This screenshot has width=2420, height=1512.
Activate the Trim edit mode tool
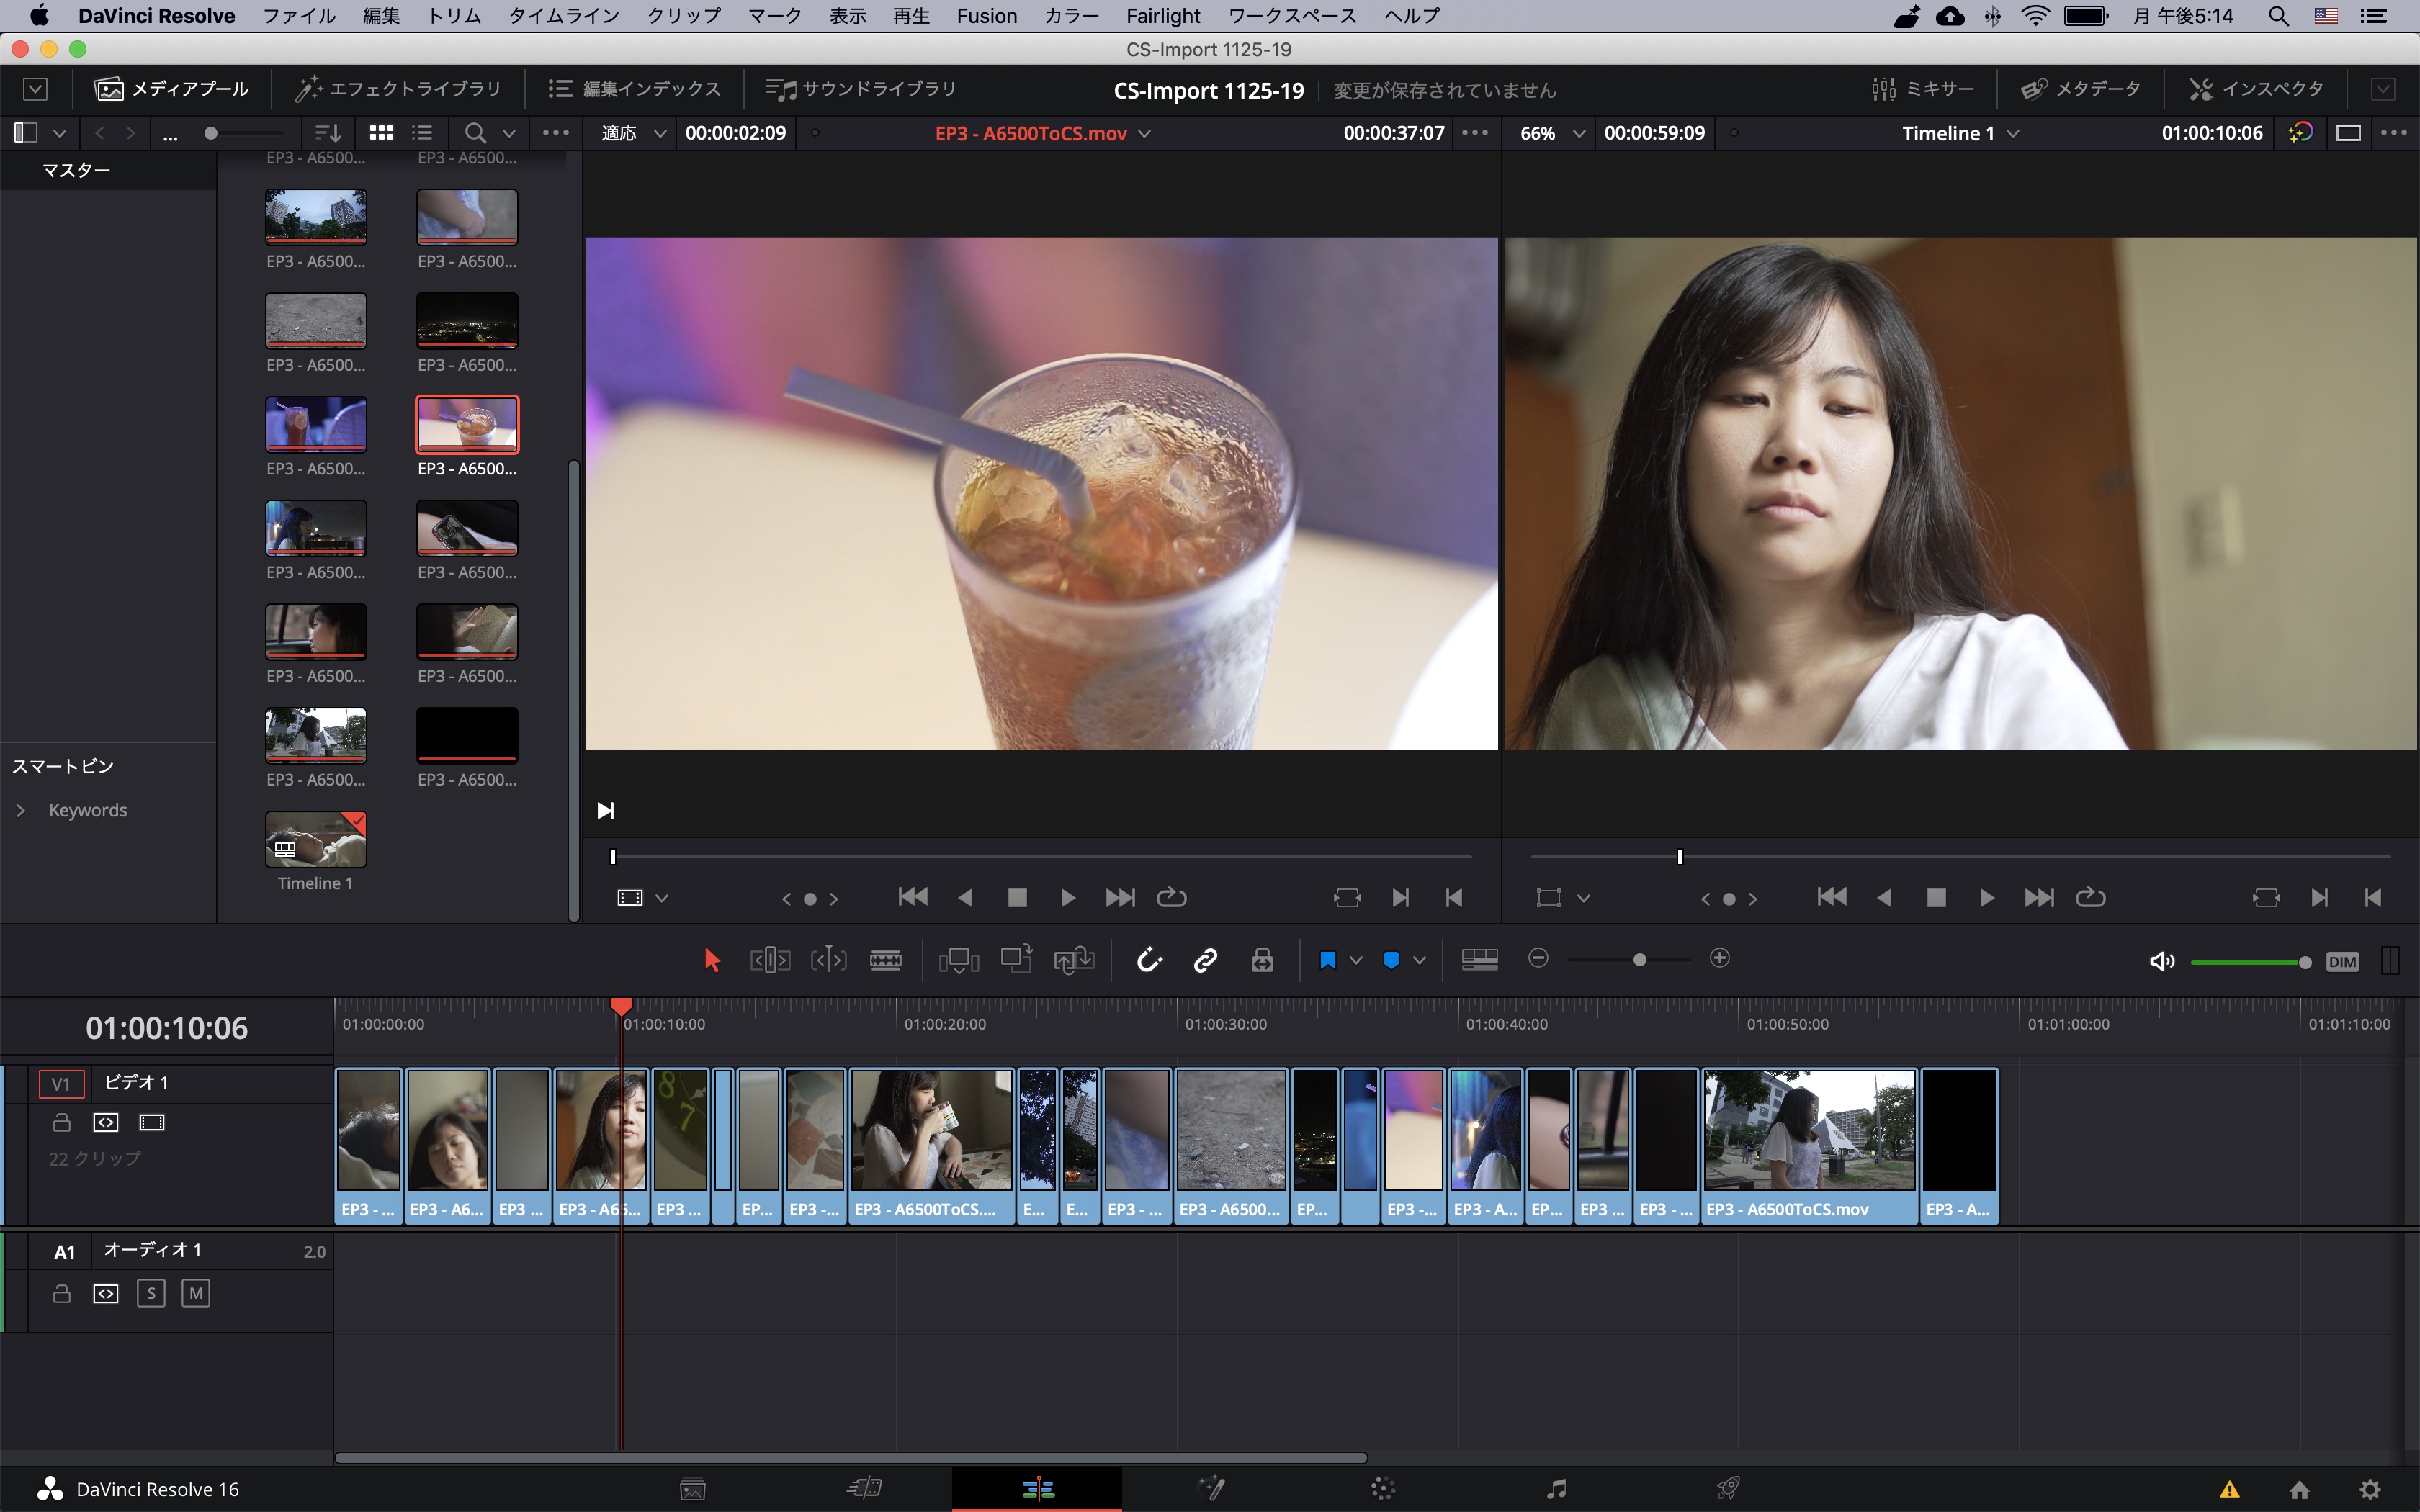click(x=770, y=960)
